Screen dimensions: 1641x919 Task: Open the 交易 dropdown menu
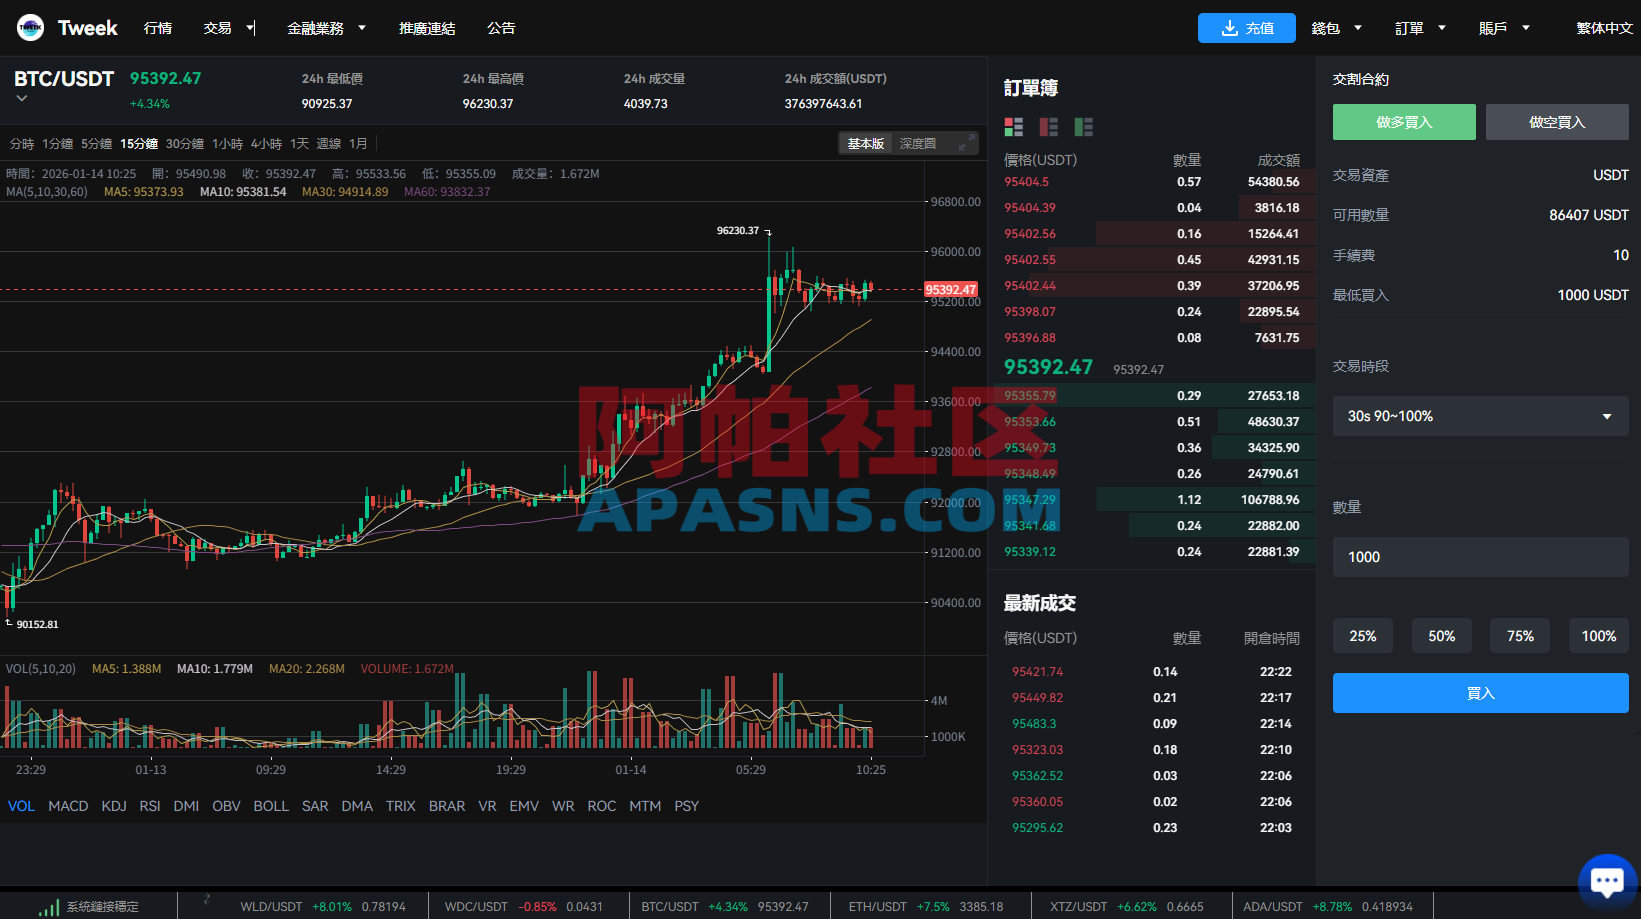pos(229,28)
